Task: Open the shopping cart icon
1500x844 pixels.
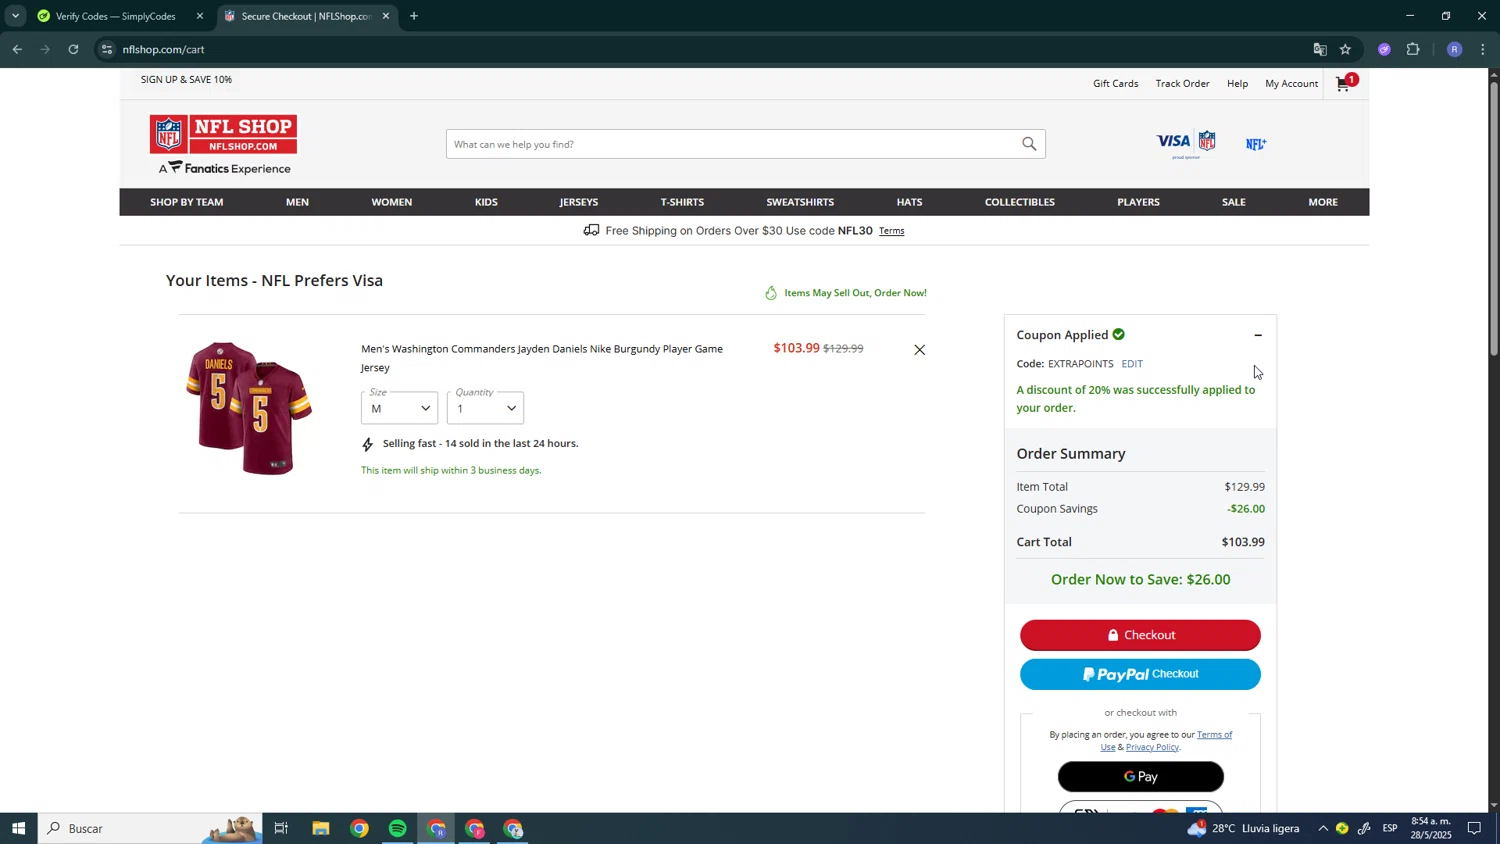Action: pos(1346,83)
